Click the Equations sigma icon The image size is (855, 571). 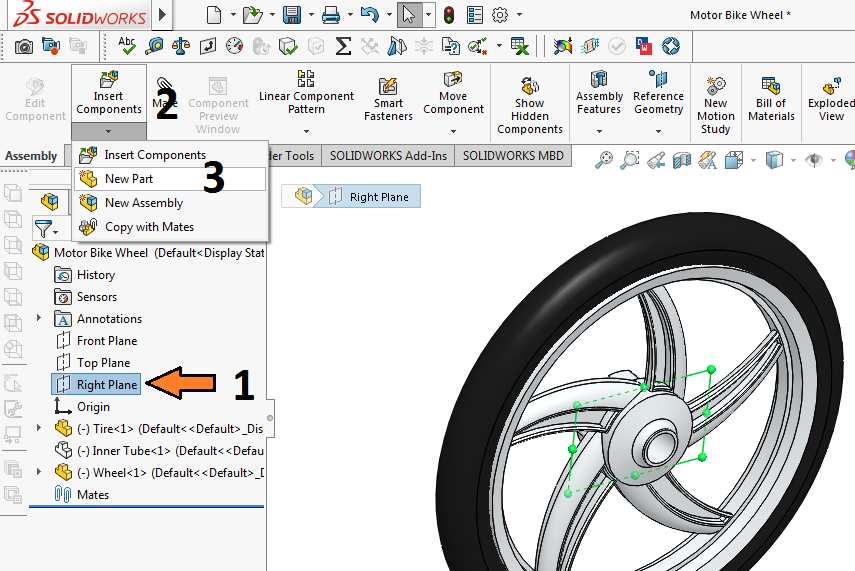343,46
